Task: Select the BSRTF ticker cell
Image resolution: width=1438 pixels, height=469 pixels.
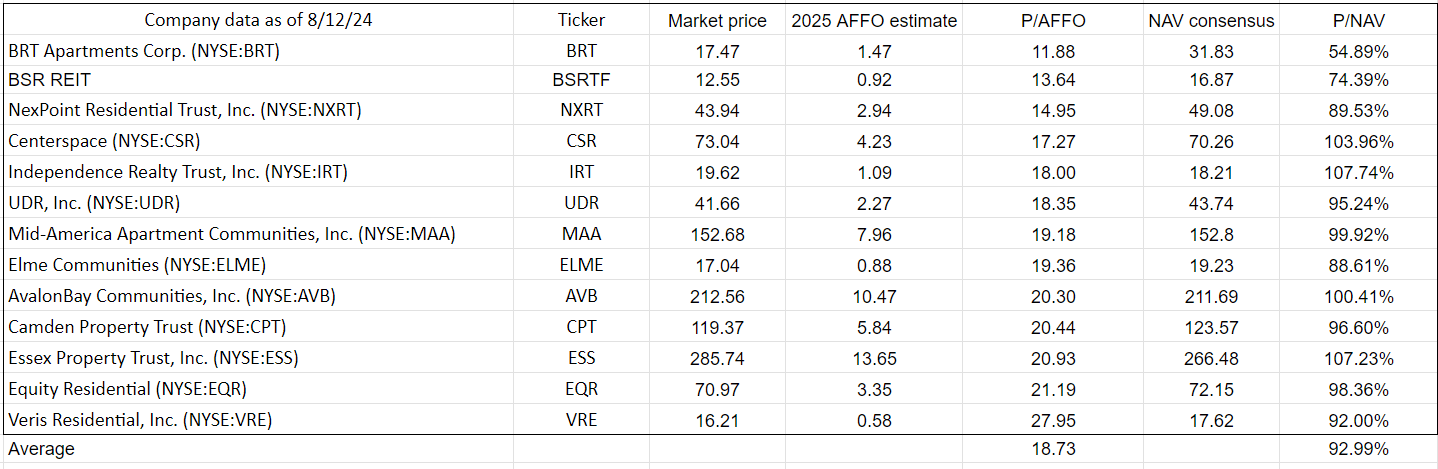Action: pyautogui.click(x=581, y=80)
